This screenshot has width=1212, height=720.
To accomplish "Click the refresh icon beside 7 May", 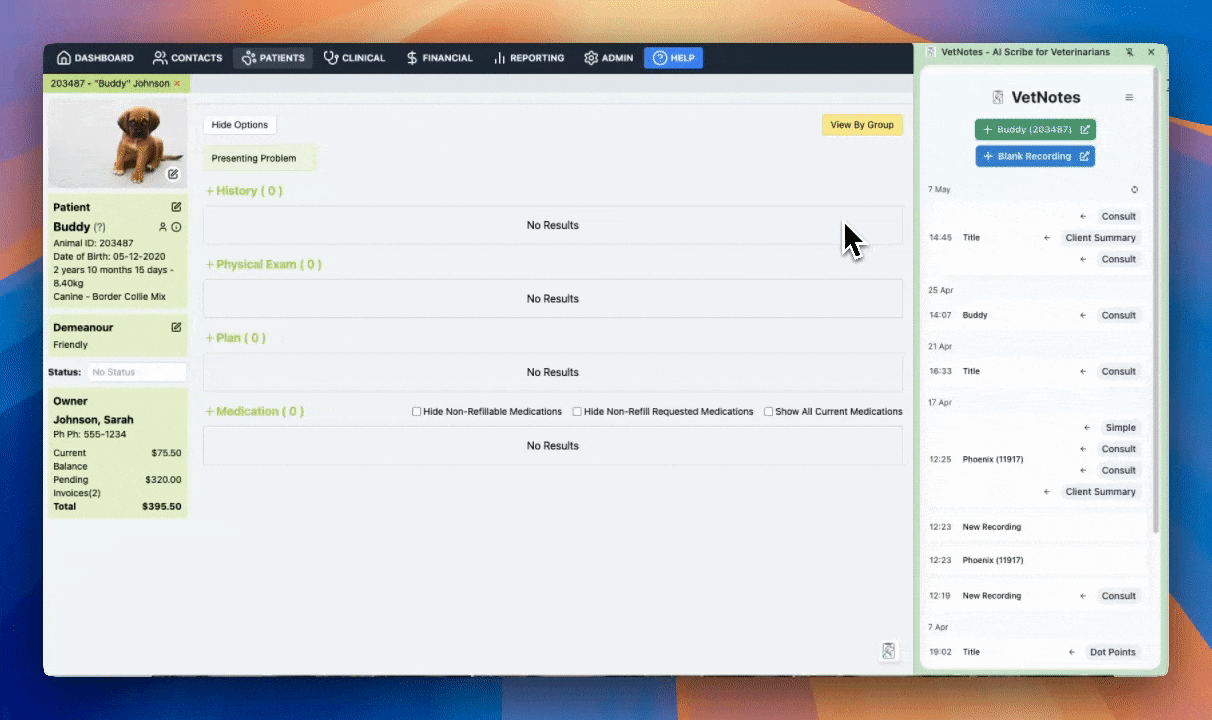I will point(1134,190).
